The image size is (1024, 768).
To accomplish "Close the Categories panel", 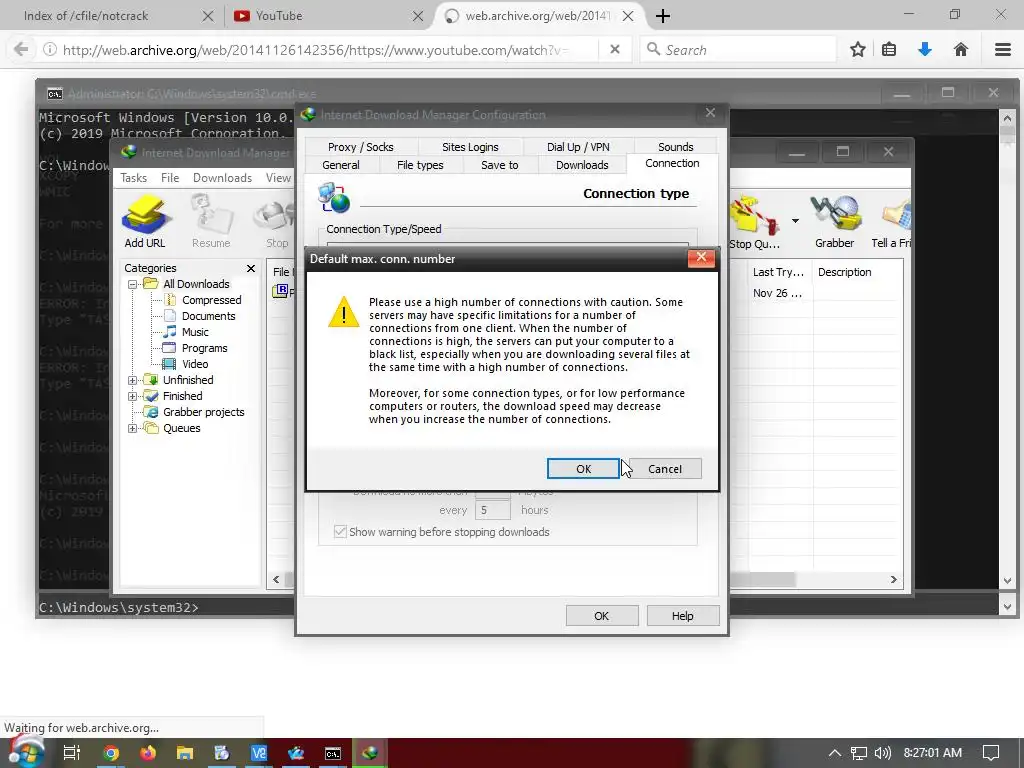I will (x=251, y=268).
